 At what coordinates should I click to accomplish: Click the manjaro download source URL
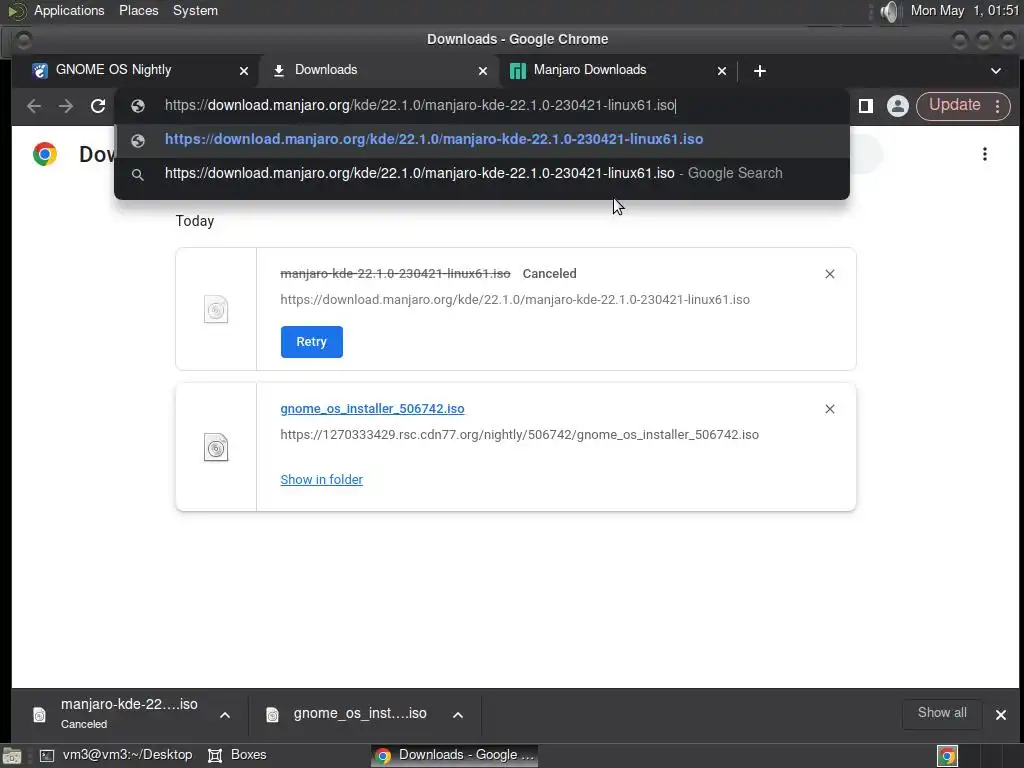pyautogui.click(x=515, y=300)
